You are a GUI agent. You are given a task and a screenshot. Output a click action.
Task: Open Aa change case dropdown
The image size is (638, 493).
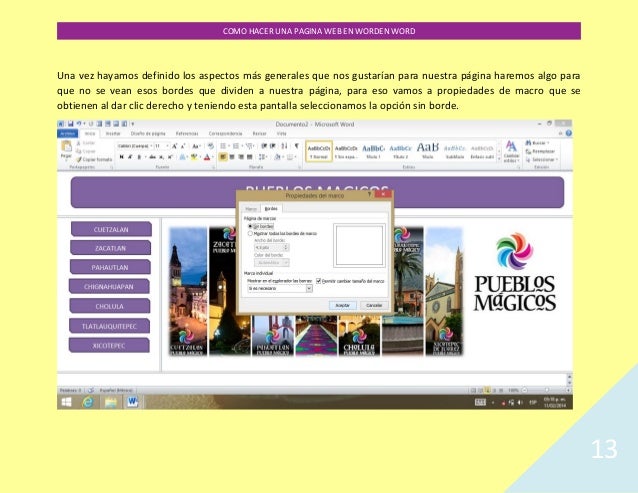(196, 146)
